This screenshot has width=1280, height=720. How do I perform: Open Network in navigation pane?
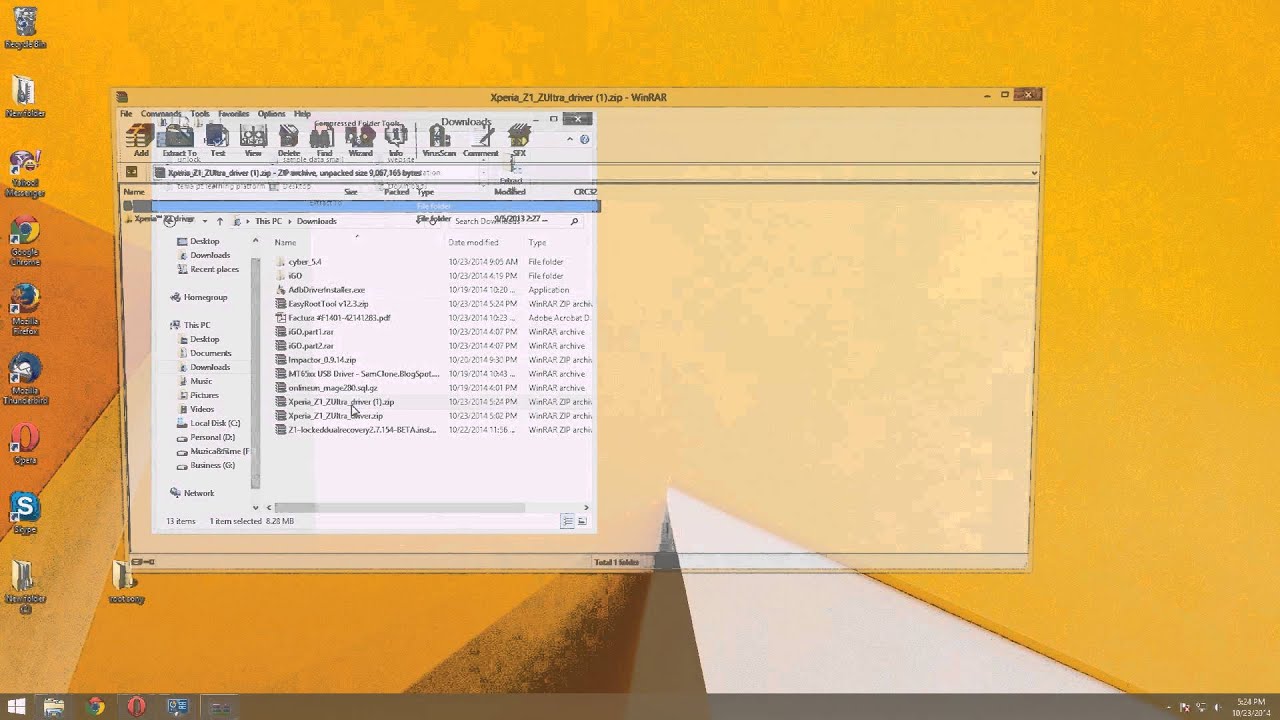(199, 493)
